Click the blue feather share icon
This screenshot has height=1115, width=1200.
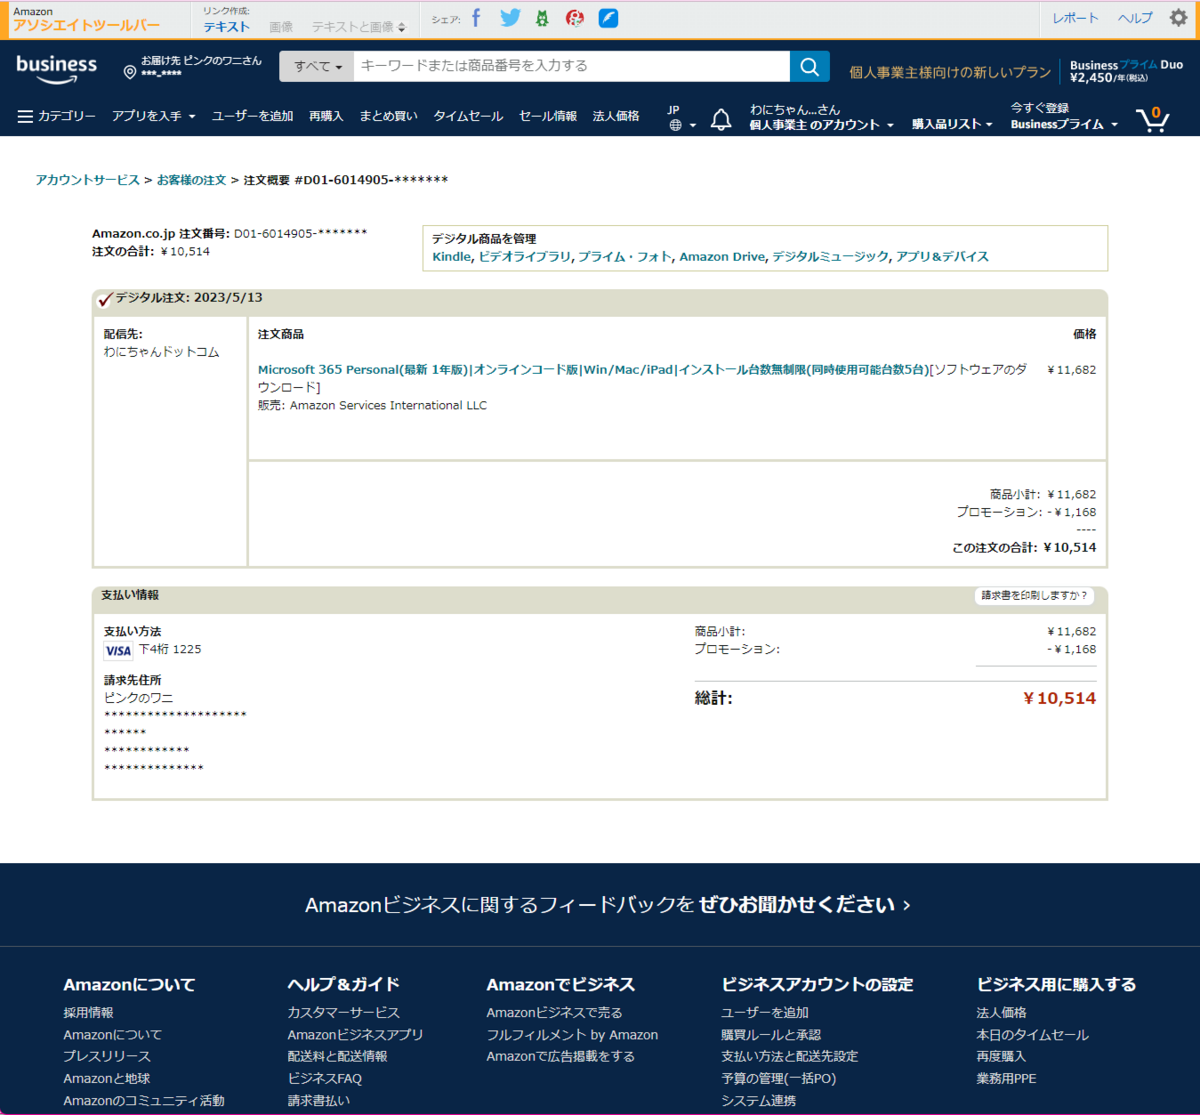pos(608,18)
